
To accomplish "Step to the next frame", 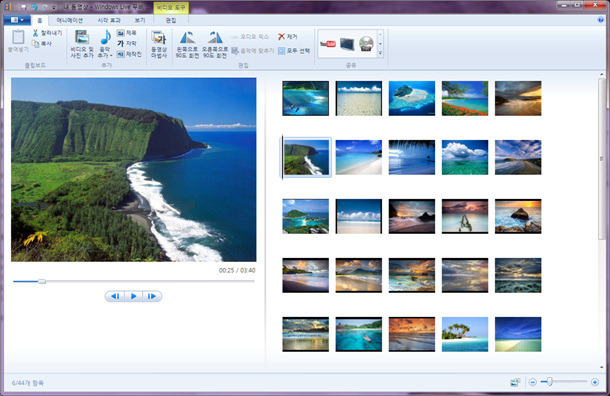I will 152,296.
